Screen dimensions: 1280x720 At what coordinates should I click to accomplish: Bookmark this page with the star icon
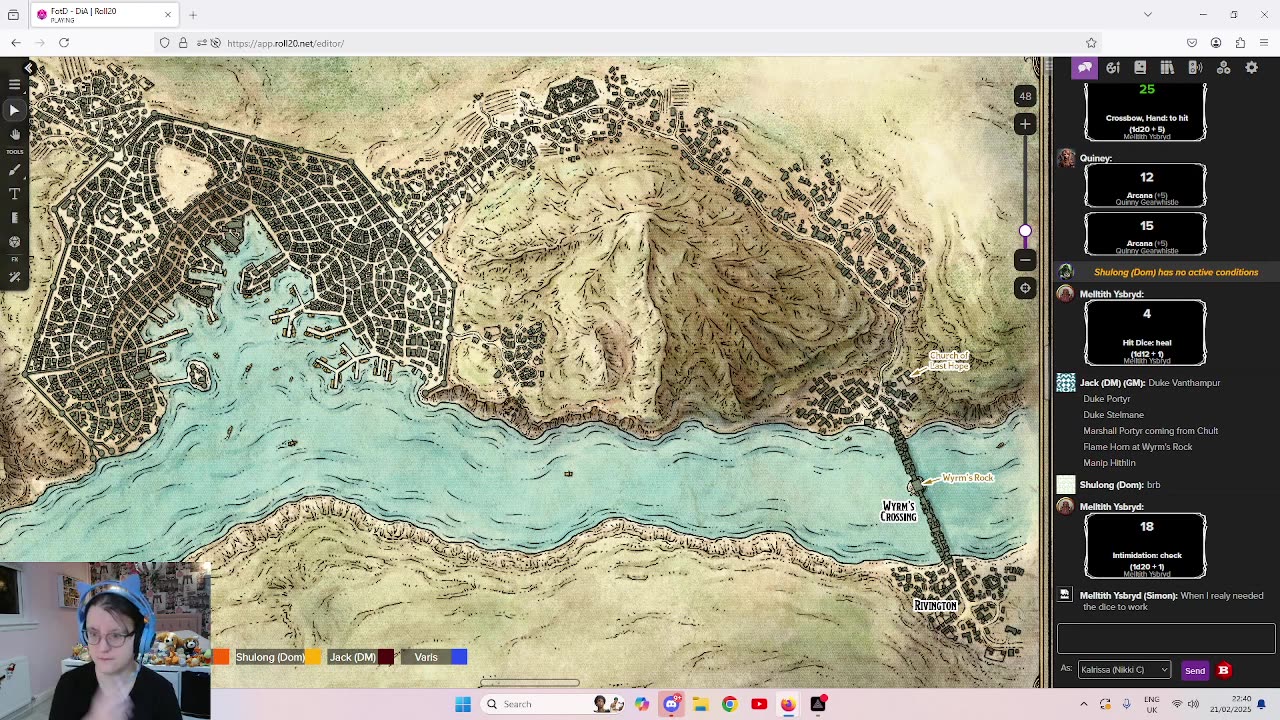1091,43
